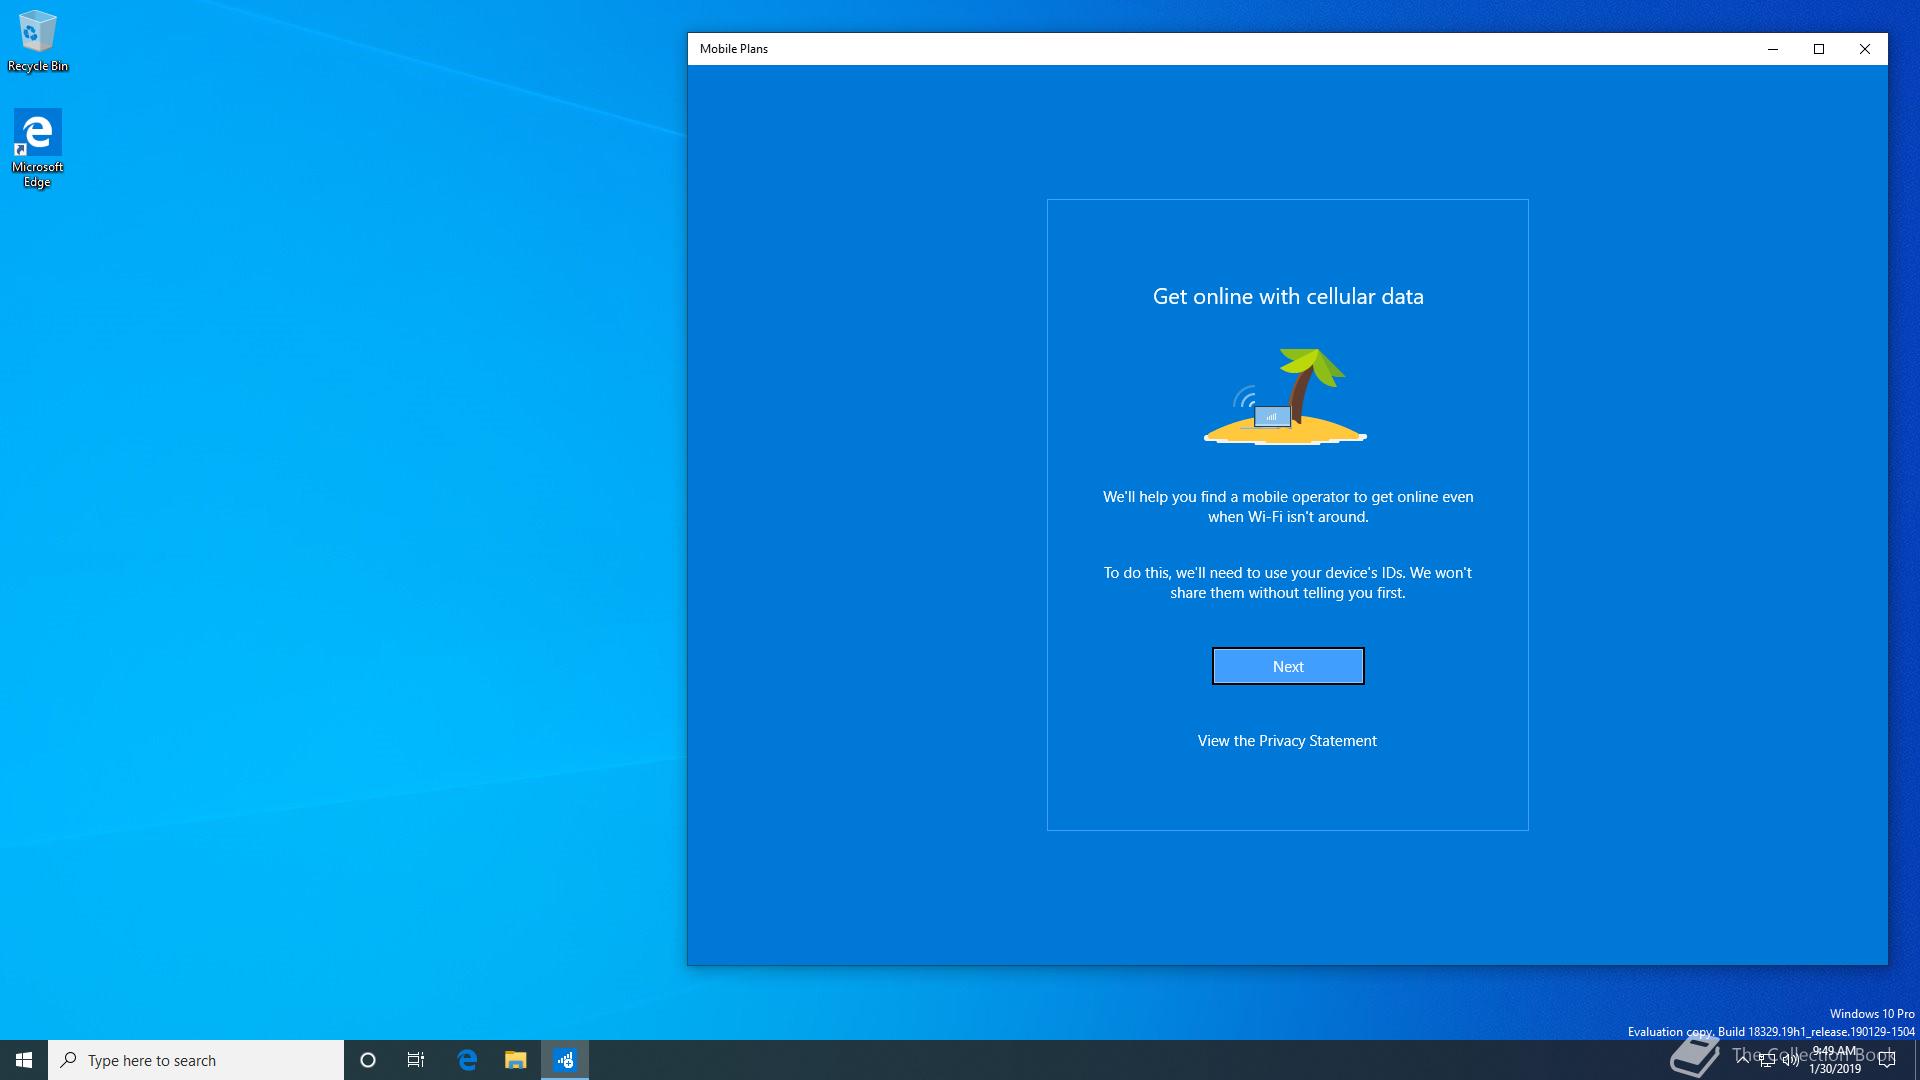Open the taskbar clock and date

(1835, 1060)
